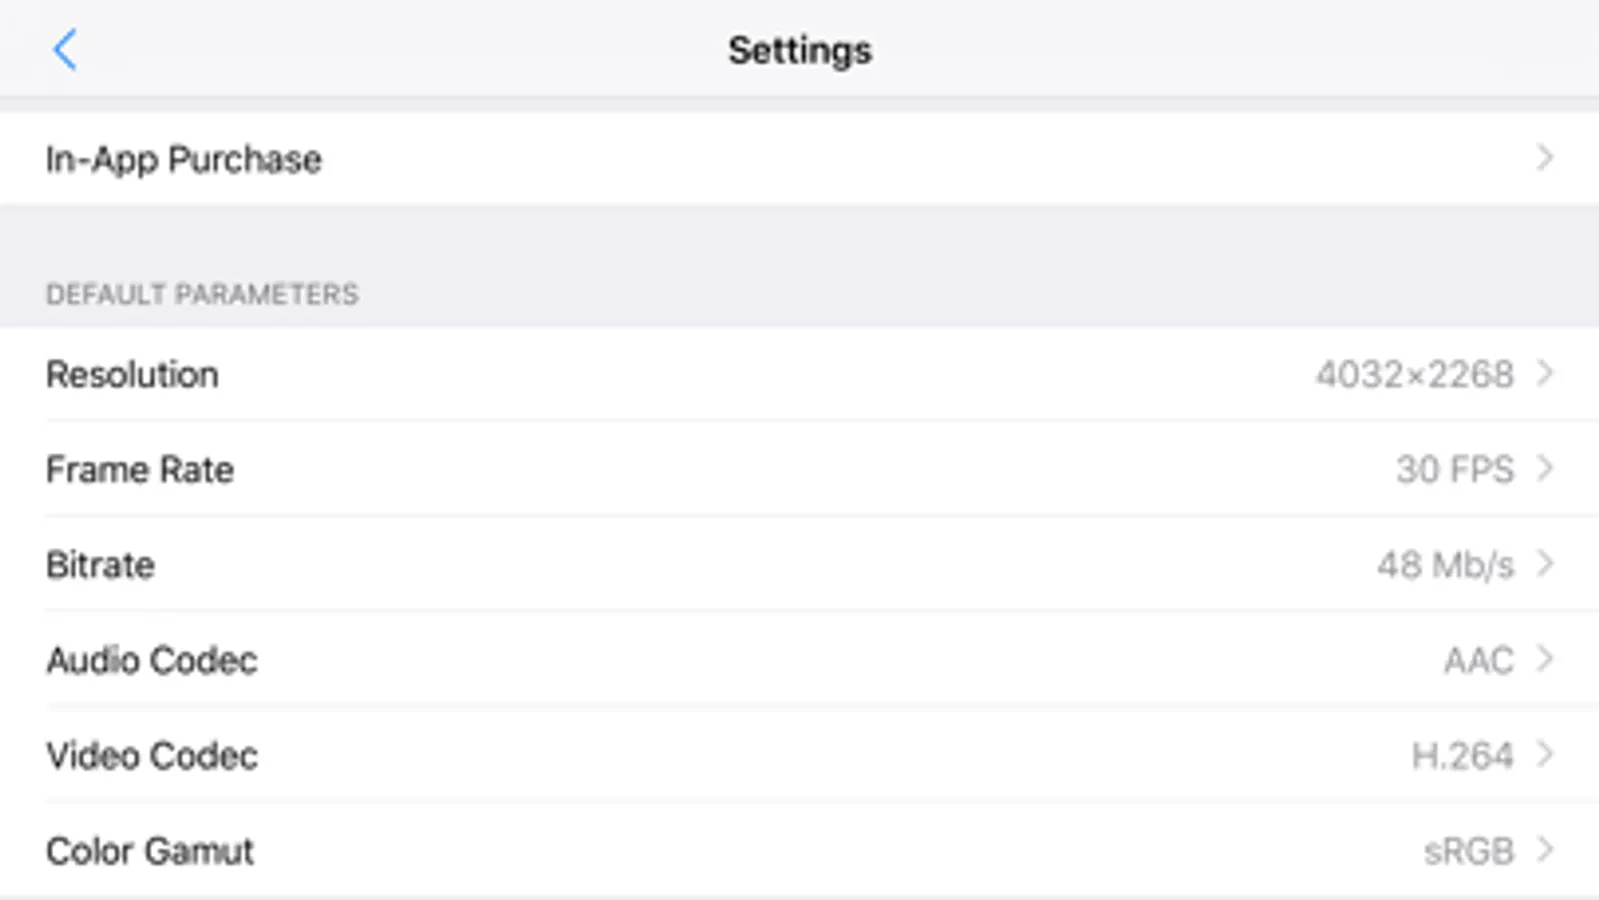Image resolution: width=1599 pixels, height=900 pixels.
Task: Open the Bitrate chevron arrow
Action: click(1545, 563)
